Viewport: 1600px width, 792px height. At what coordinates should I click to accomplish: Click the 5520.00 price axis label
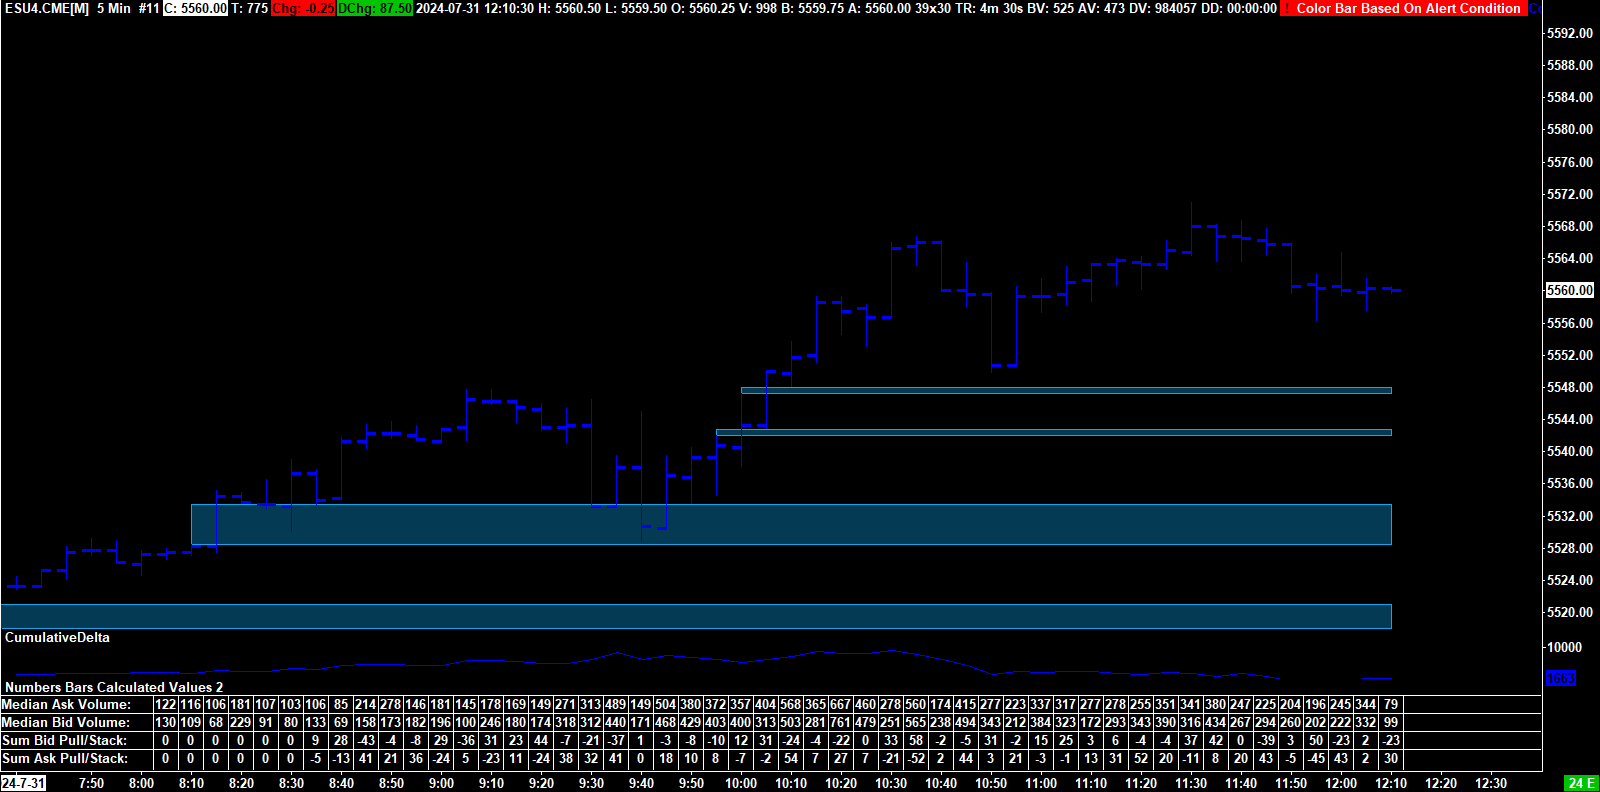(1569, 612)
